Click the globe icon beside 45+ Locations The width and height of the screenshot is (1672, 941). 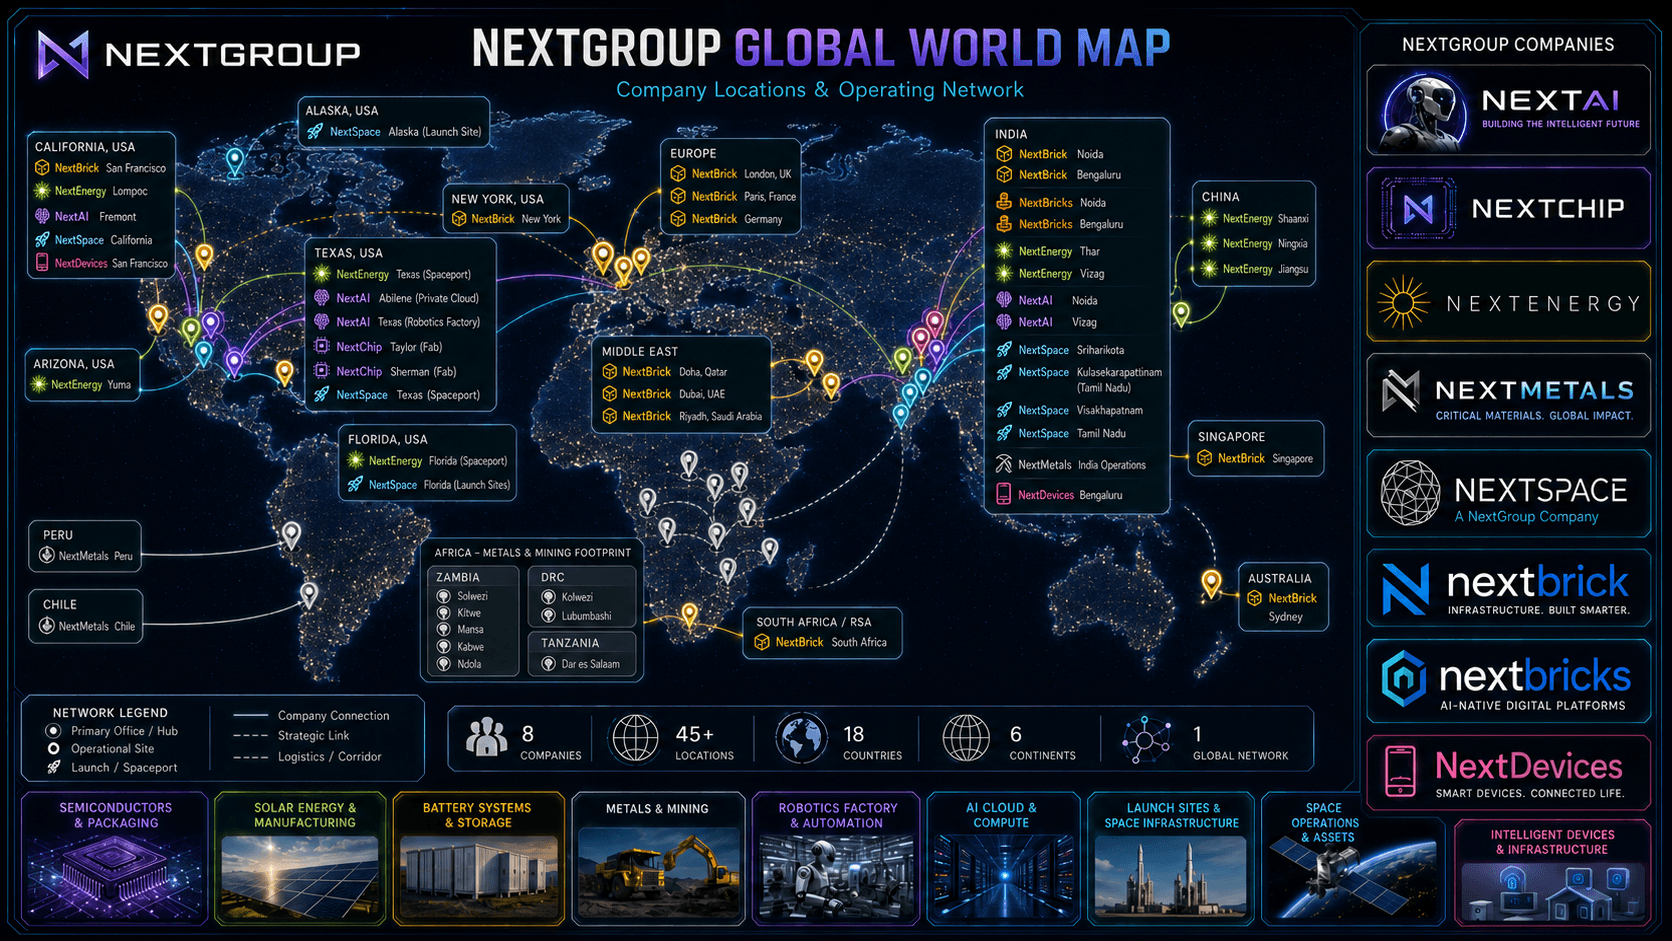(635, 738)
